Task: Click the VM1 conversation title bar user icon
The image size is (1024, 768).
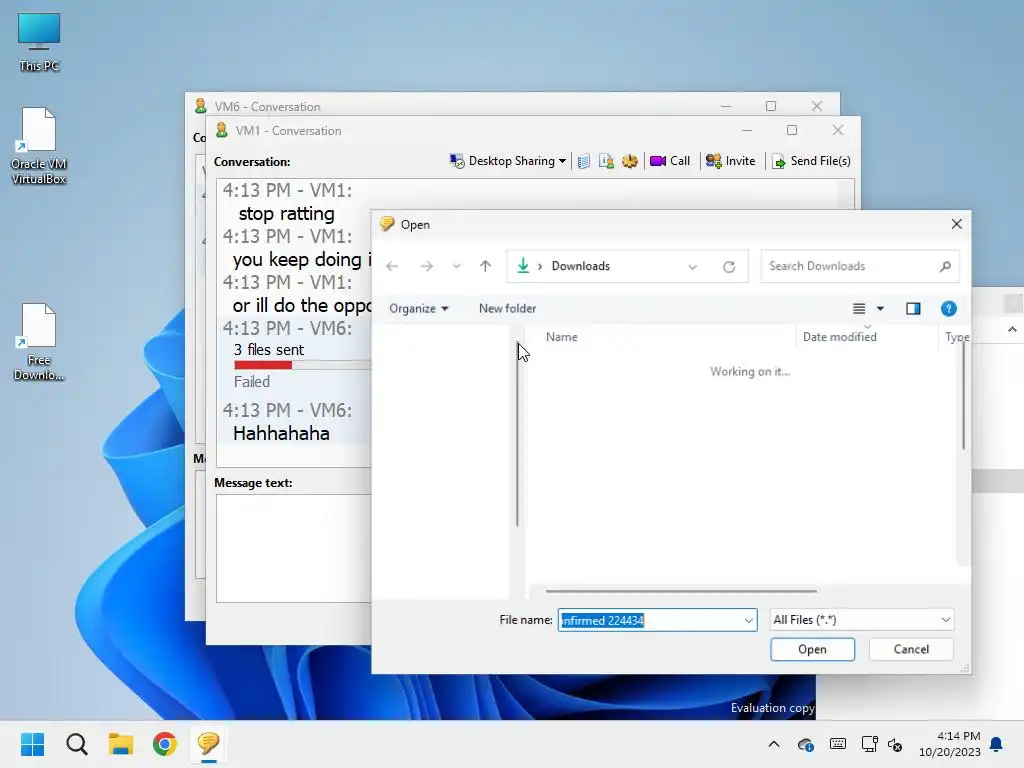Action: click(222, 130)
